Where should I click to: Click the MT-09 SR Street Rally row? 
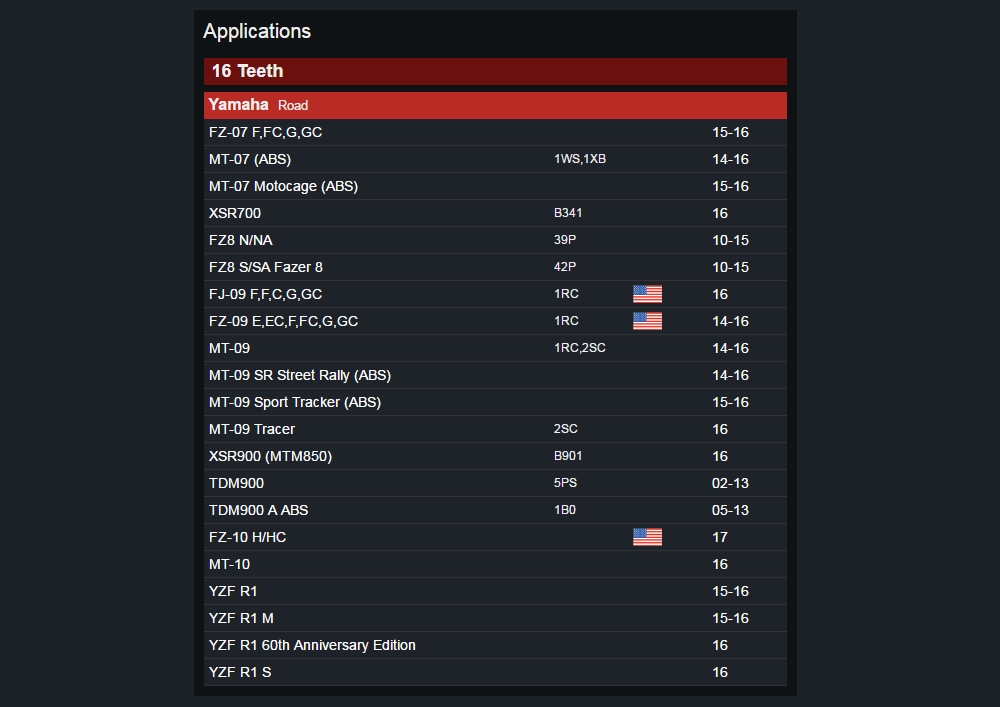(300, 375)
